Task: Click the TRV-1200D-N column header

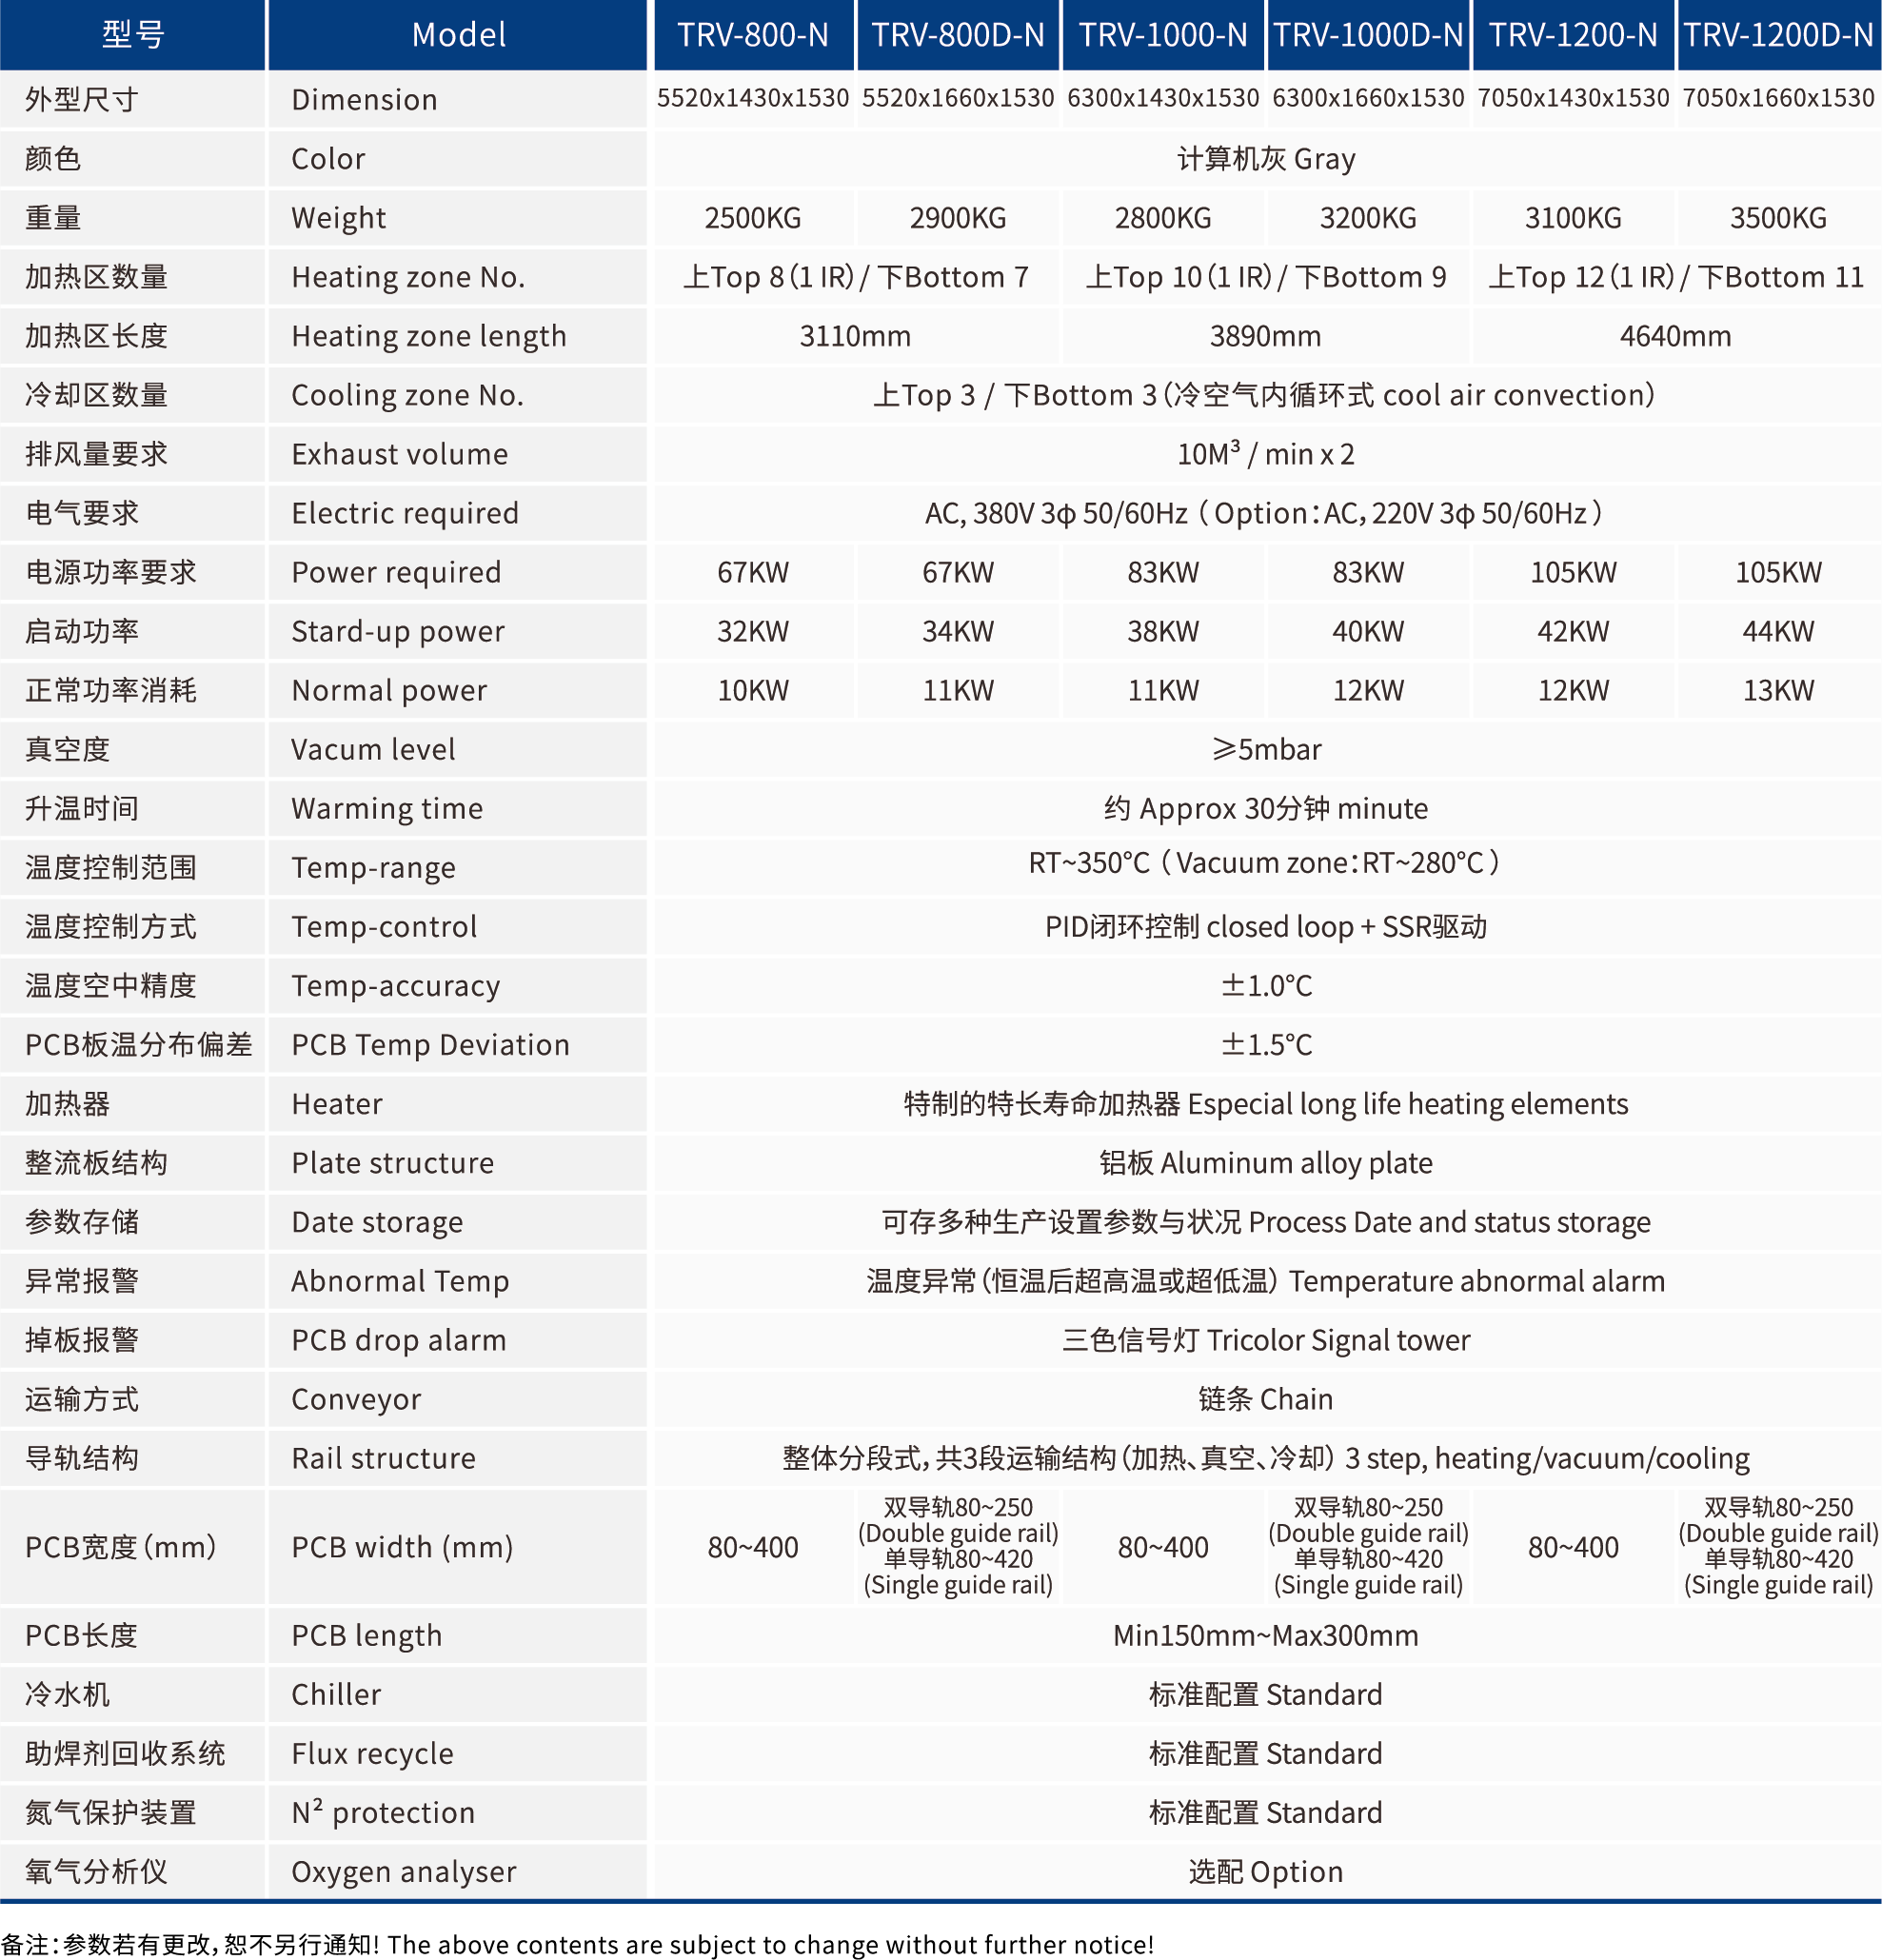Action: pyautogui.click(x=1778, y=35)
